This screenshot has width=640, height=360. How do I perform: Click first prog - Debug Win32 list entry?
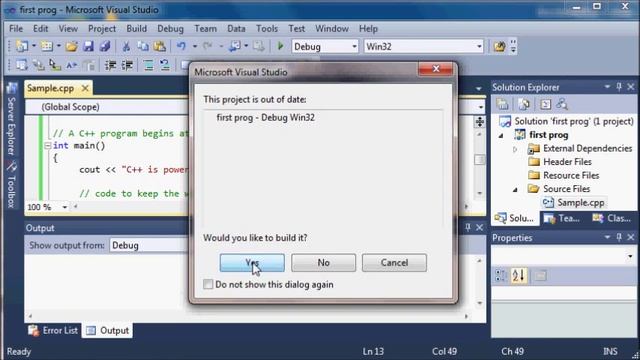point(266,118)
